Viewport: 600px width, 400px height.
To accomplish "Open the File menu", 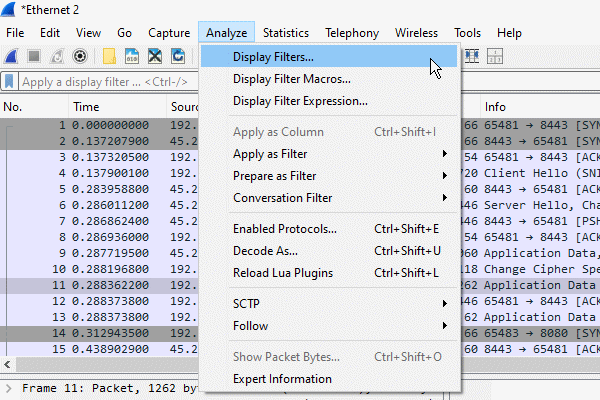I will pyautogui.click(x=15, y=33).
